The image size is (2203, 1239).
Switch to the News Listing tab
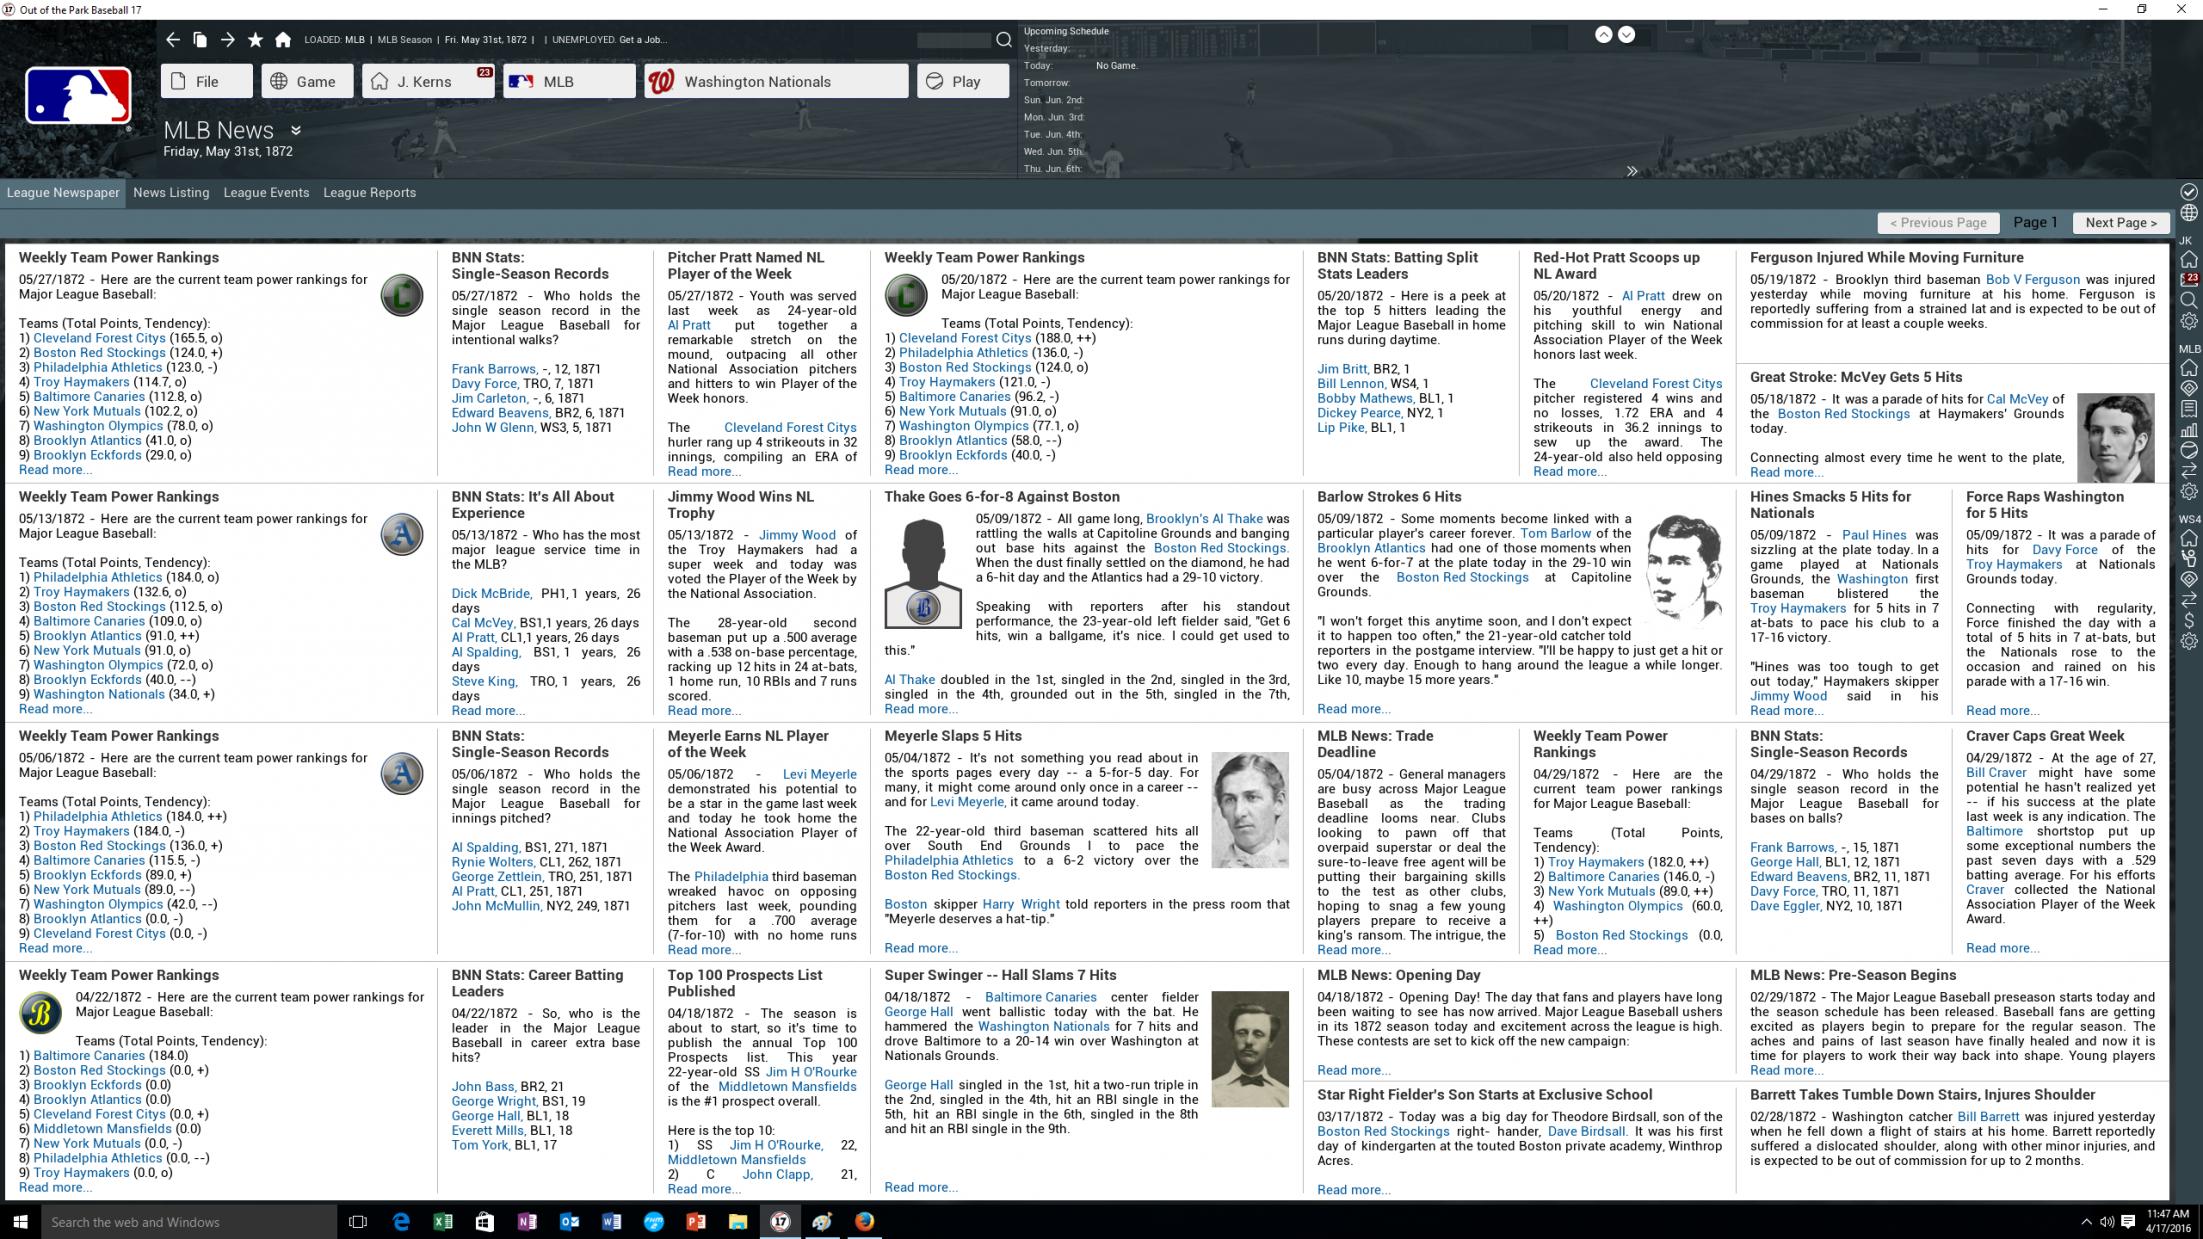point(171,193)
